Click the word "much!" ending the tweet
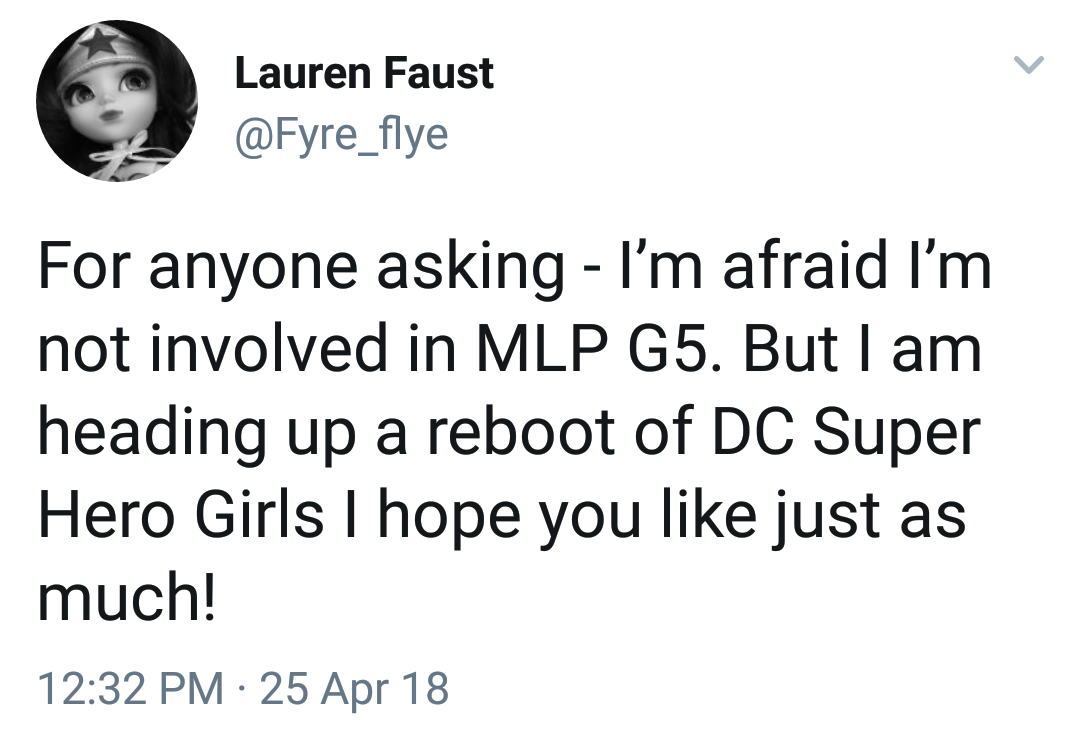This screenshot has width=1080, height=738. [127, 595]
